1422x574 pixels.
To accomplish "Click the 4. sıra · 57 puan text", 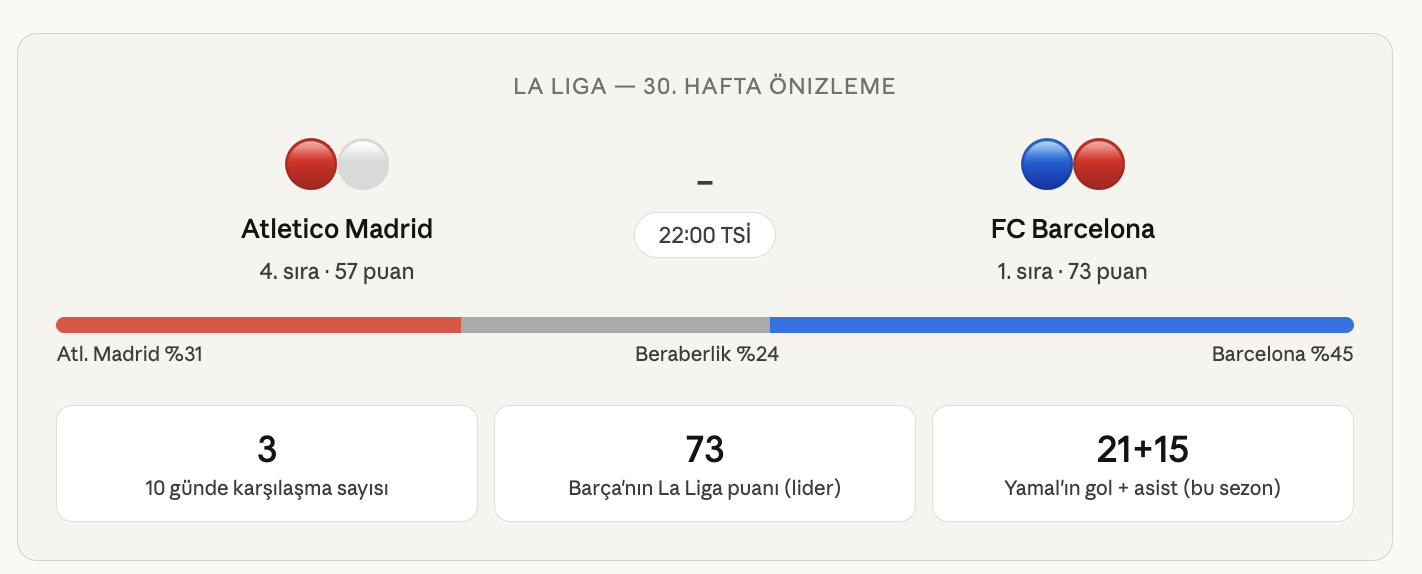I will click(337, 271).
